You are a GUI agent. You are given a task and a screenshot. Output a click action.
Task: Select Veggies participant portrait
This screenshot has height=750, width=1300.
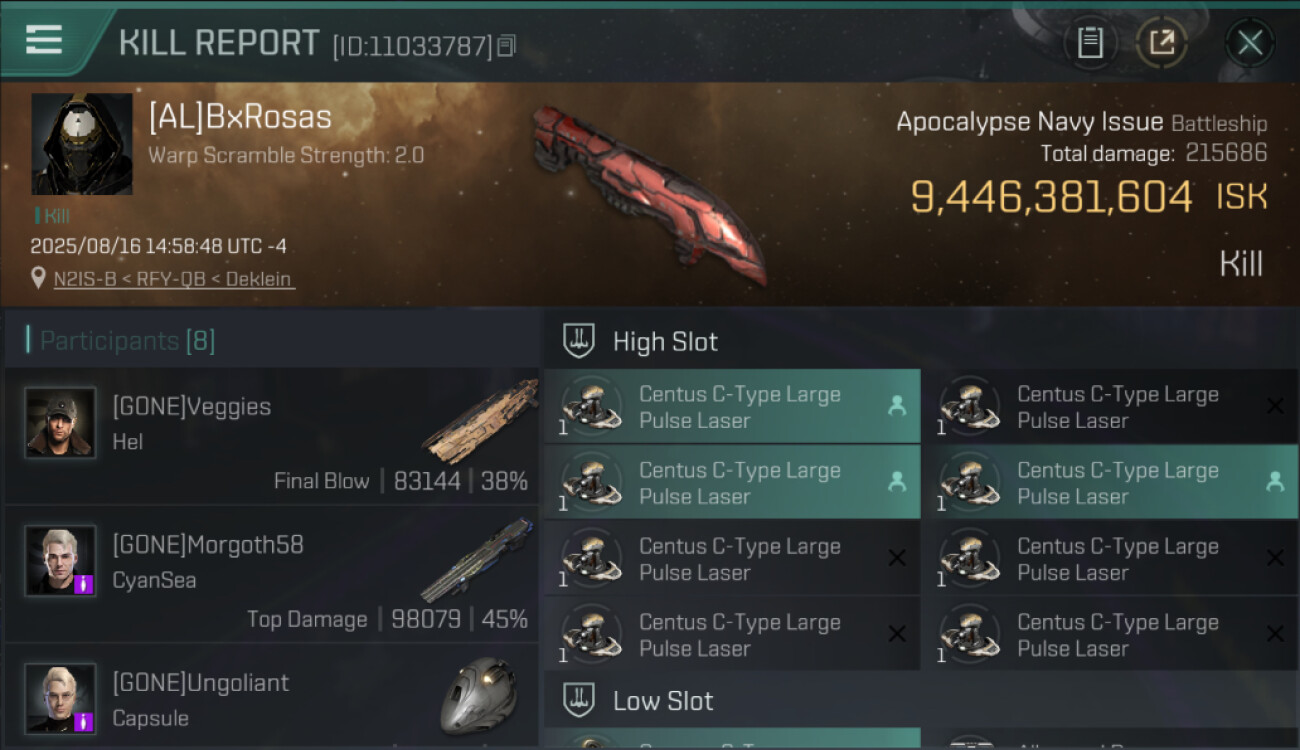[60, 423]
